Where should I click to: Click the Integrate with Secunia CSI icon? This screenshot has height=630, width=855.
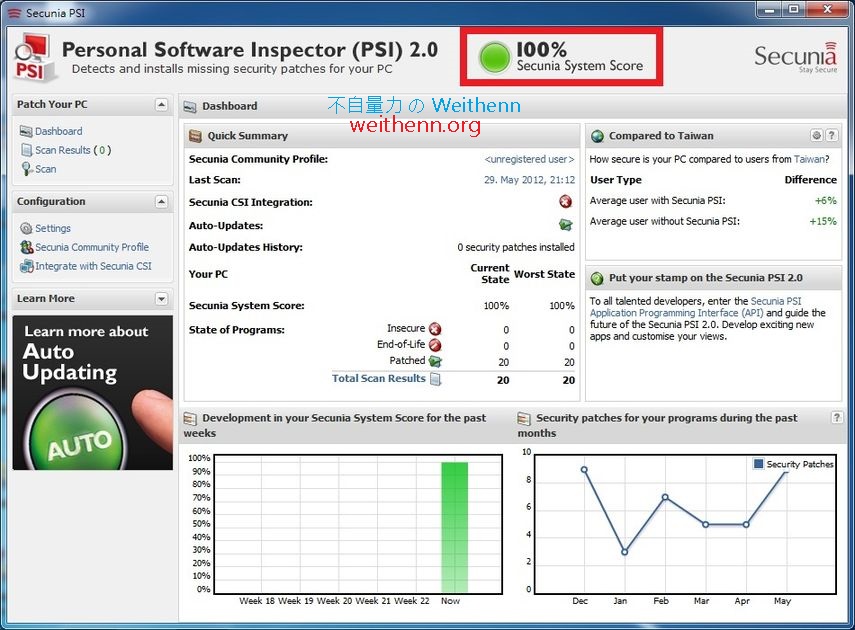point(26,266)
